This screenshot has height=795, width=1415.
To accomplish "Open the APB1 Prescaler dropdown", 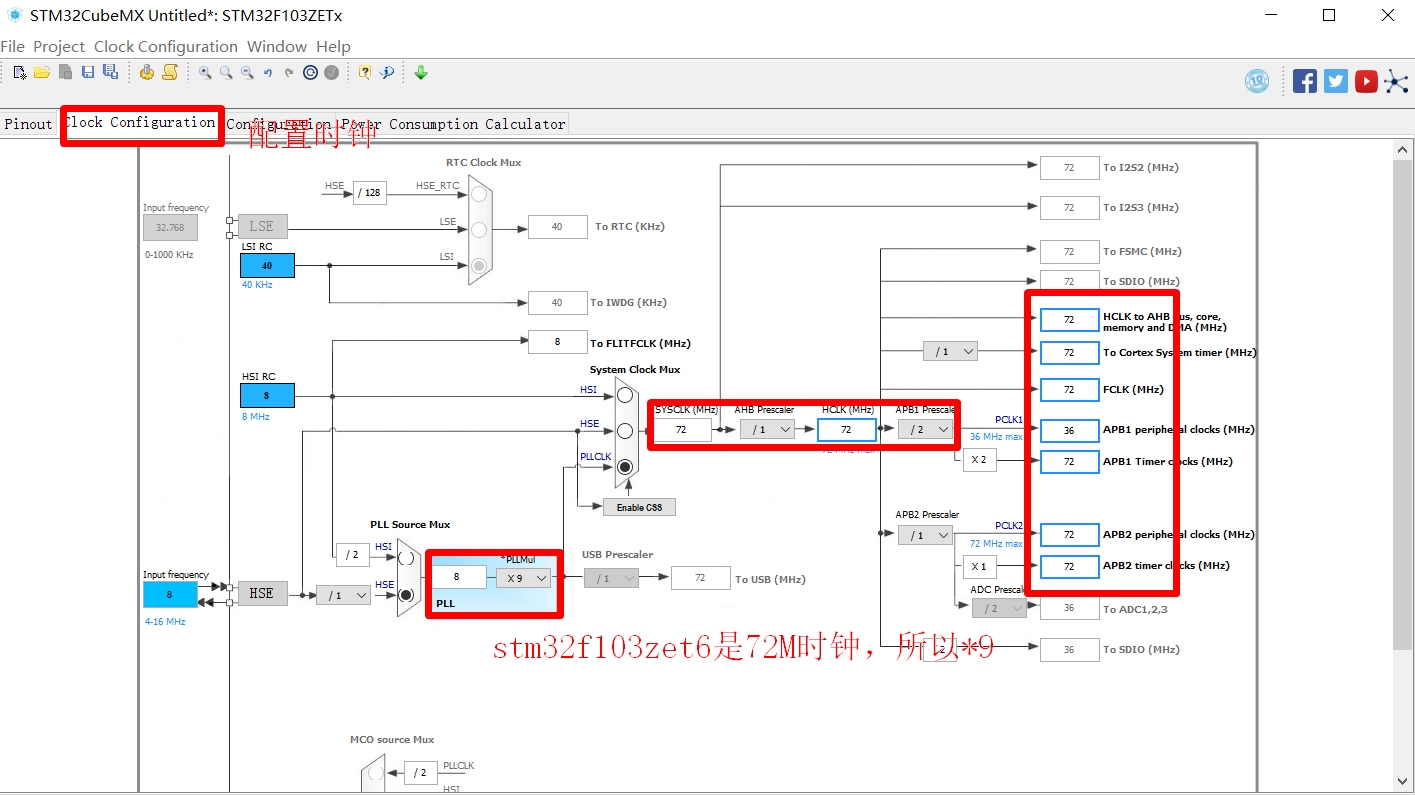I will pyautogui.click(x=925, y=429).
